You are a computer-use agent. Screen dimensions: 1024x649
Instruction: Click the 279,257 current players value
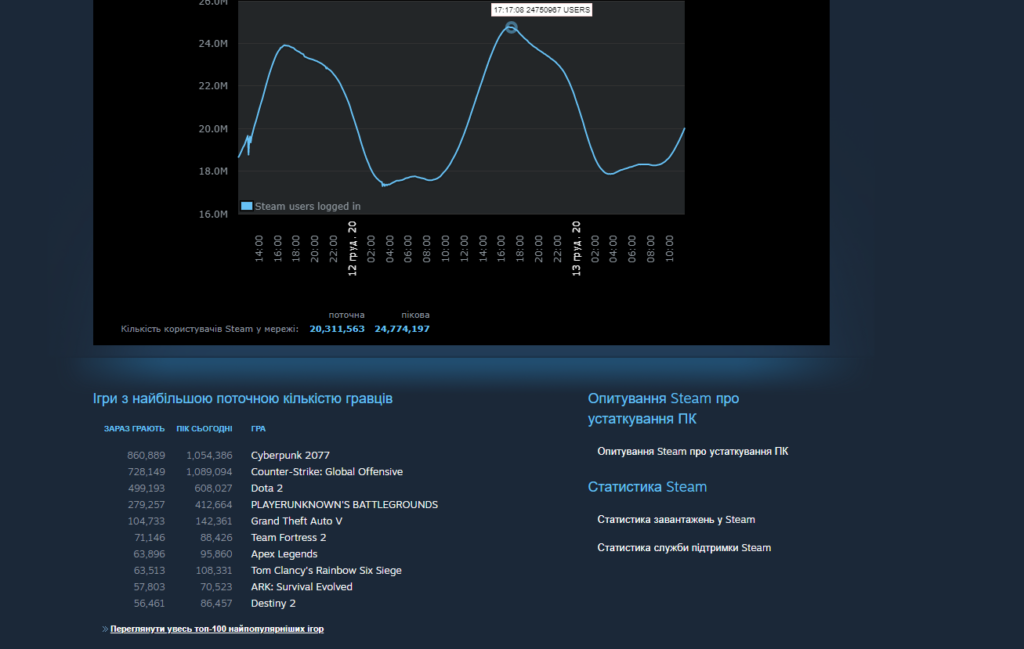pyautogui.click(x=146, y=505)
